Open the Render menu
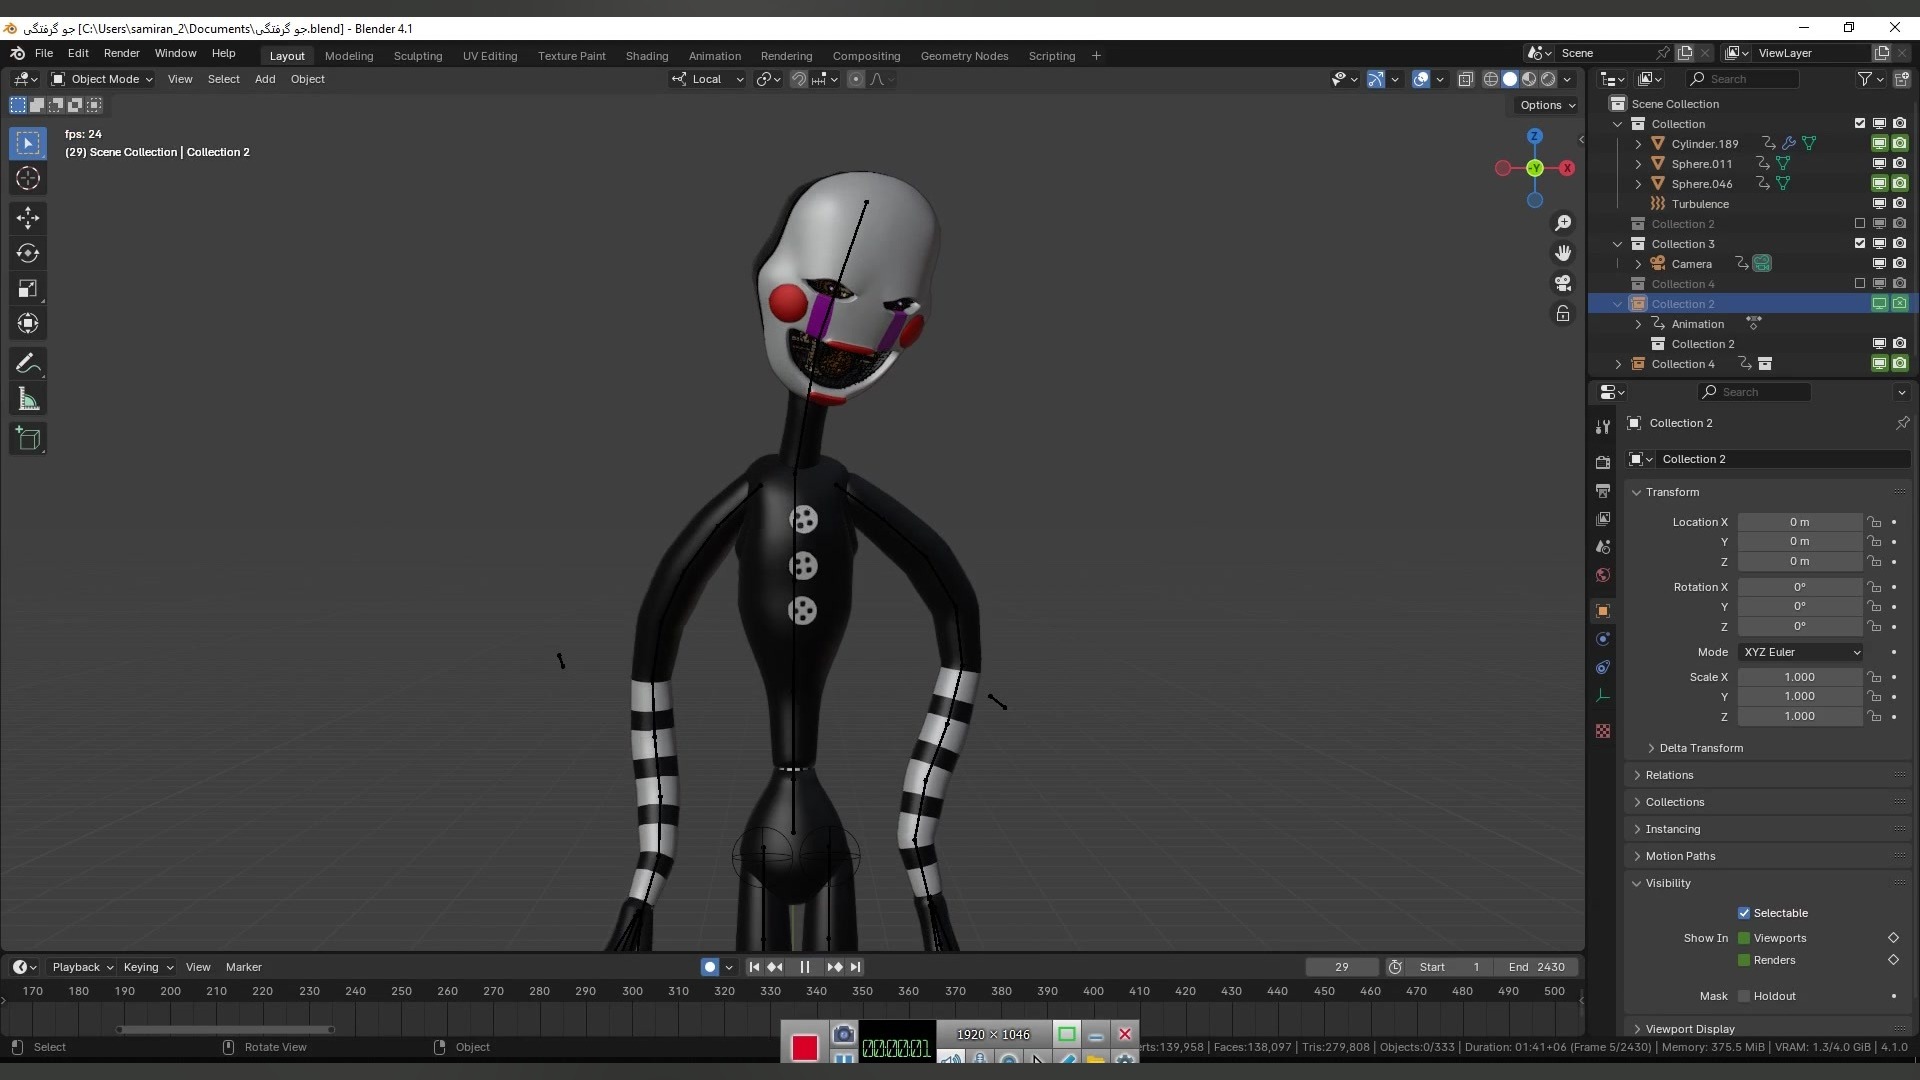The height and width of the screenshot is (1080, 1920). [x=121, y=53]
